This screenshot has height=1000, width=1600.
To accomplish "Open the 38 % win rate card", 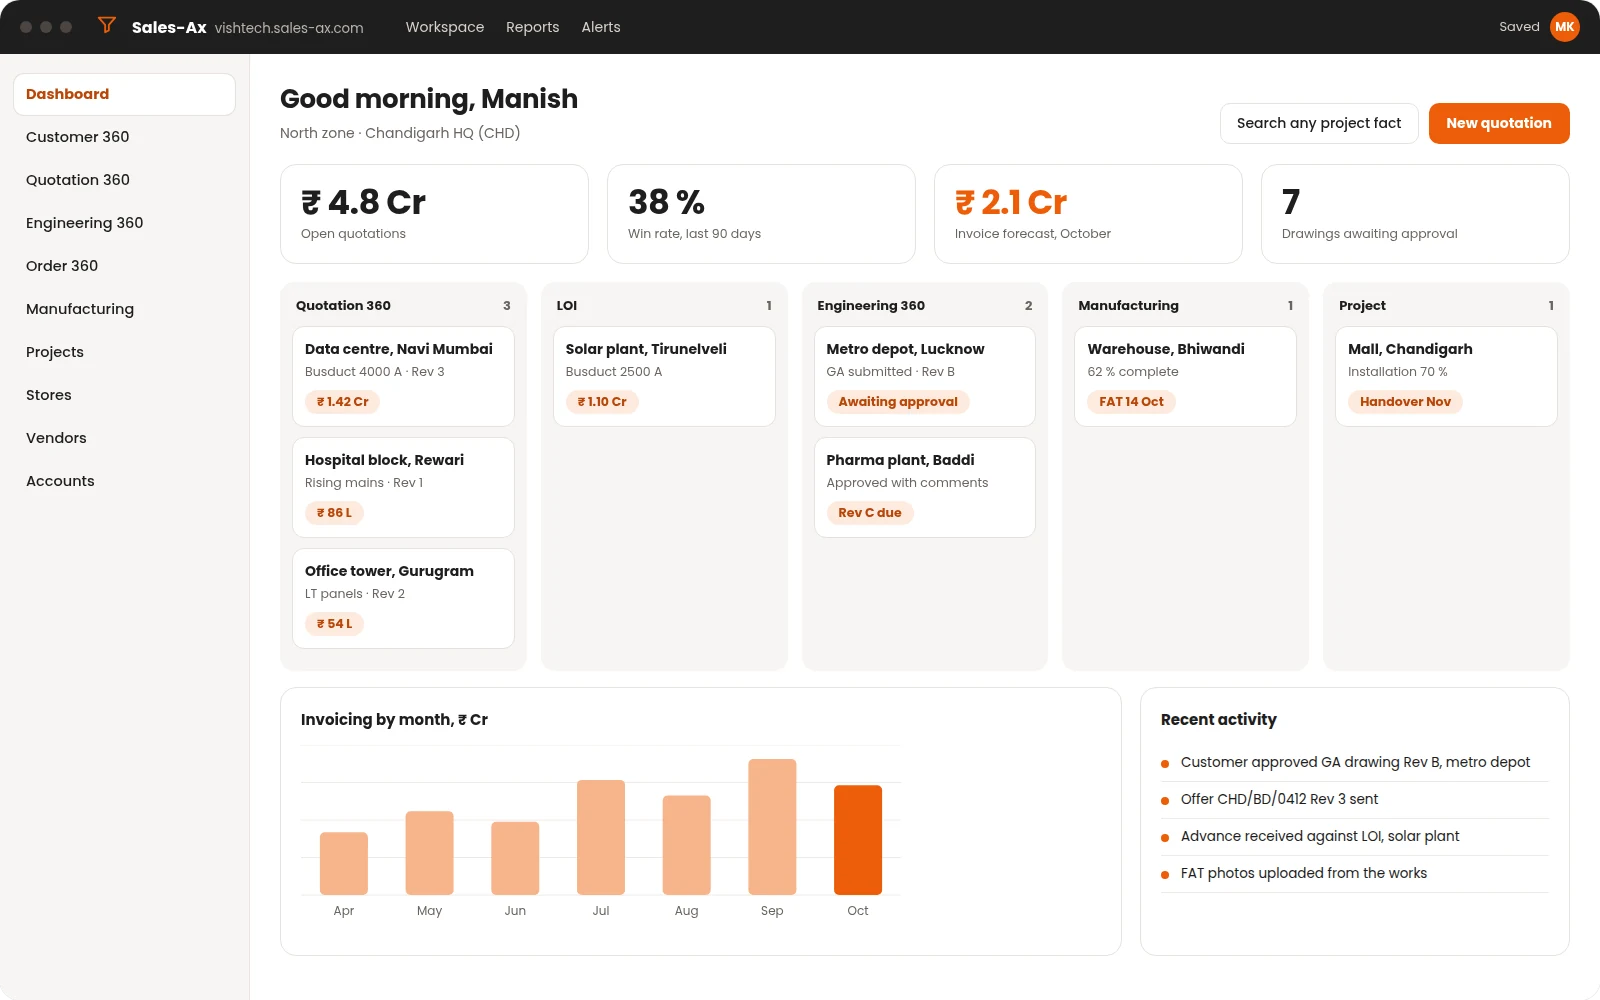I will 761,214.
